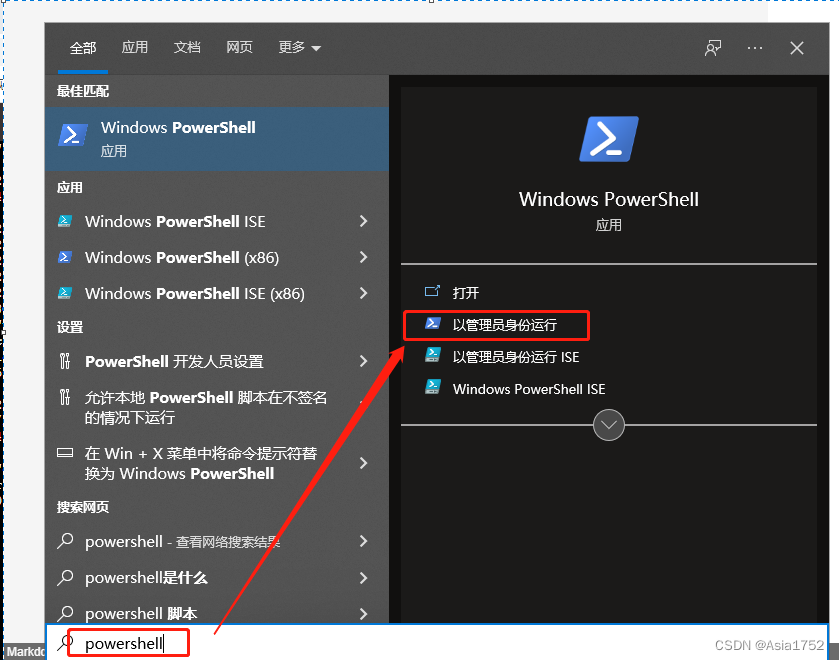The height and width of the screenshot is (660, 839).
Task: Switch to the 全部 tab
Action: [83, 48]
